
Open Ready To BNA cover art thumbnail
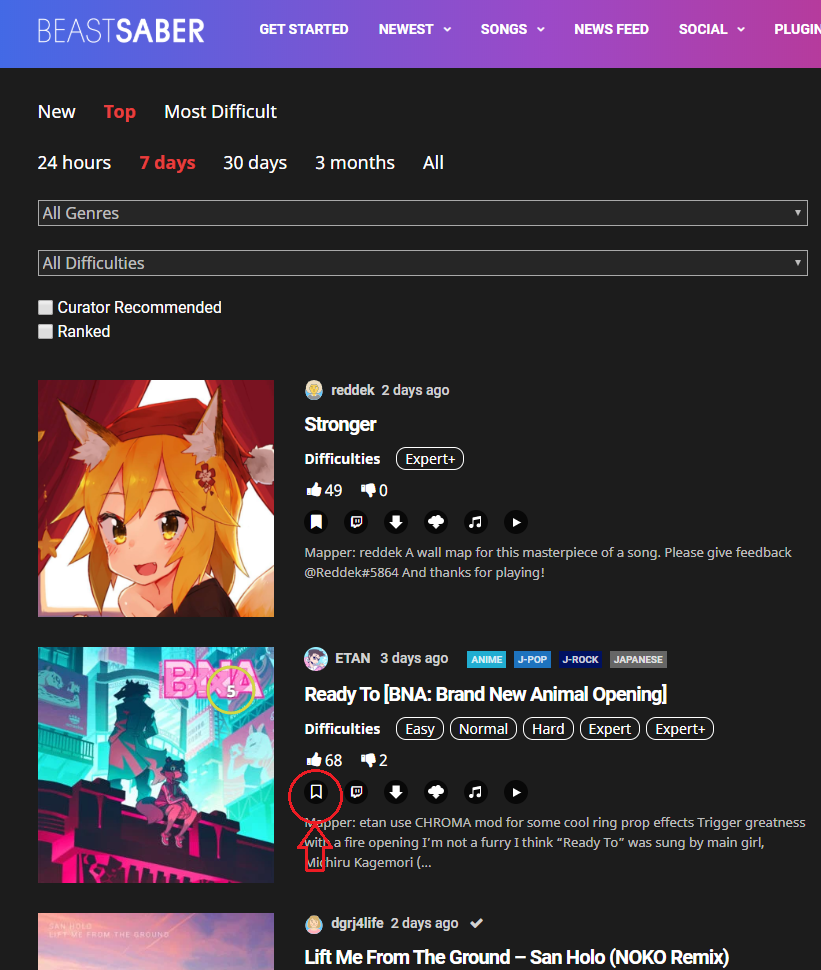(156, 765)
